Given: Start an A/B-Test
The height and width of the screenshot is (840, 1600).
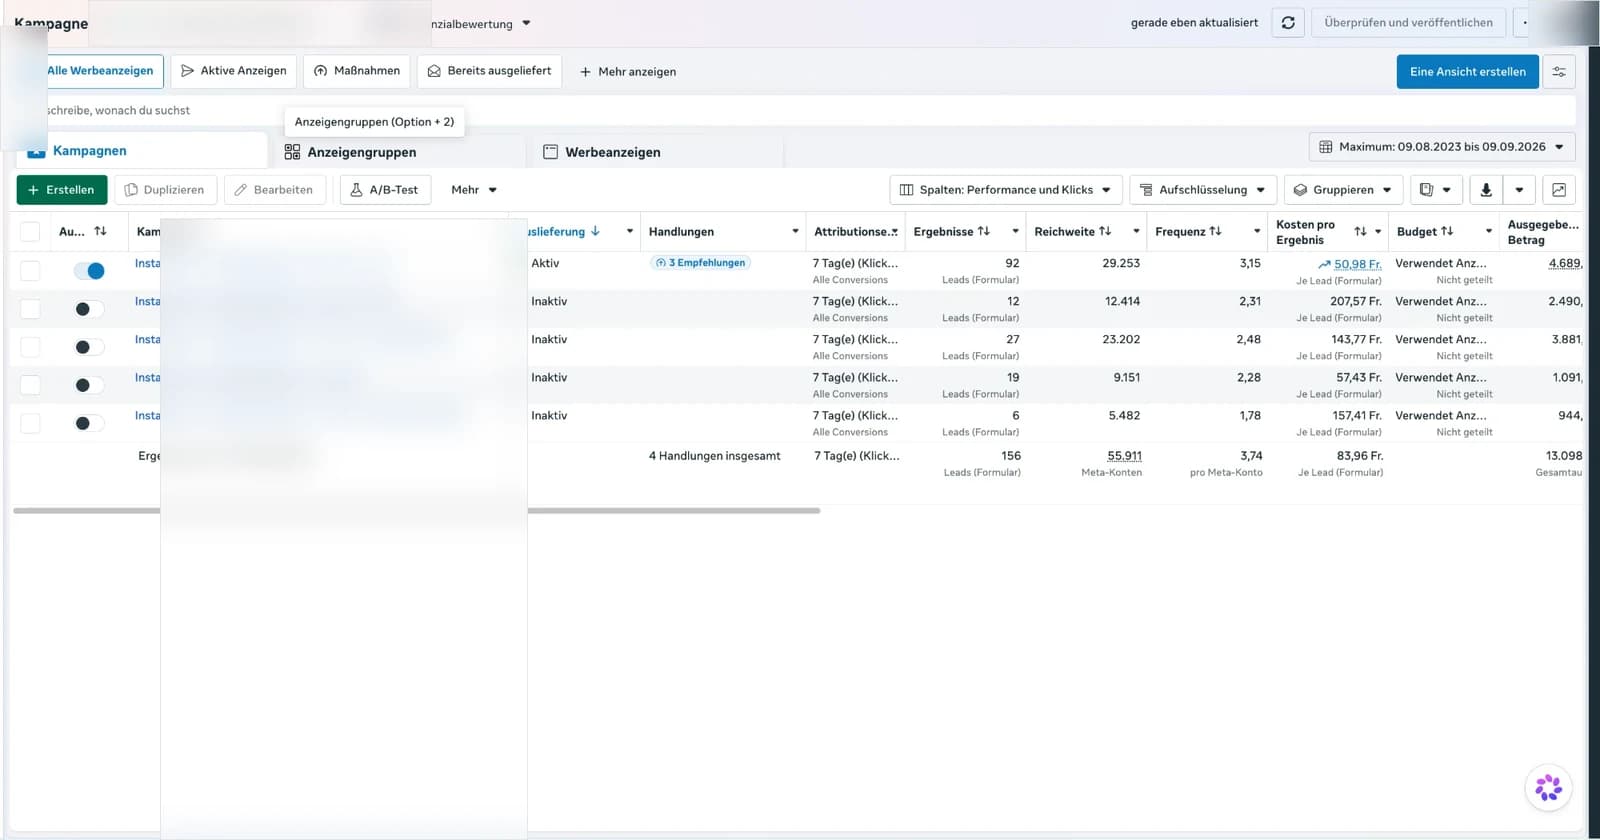Looking at the screenshot, I should pyautogui.click(x=385, y=190).
